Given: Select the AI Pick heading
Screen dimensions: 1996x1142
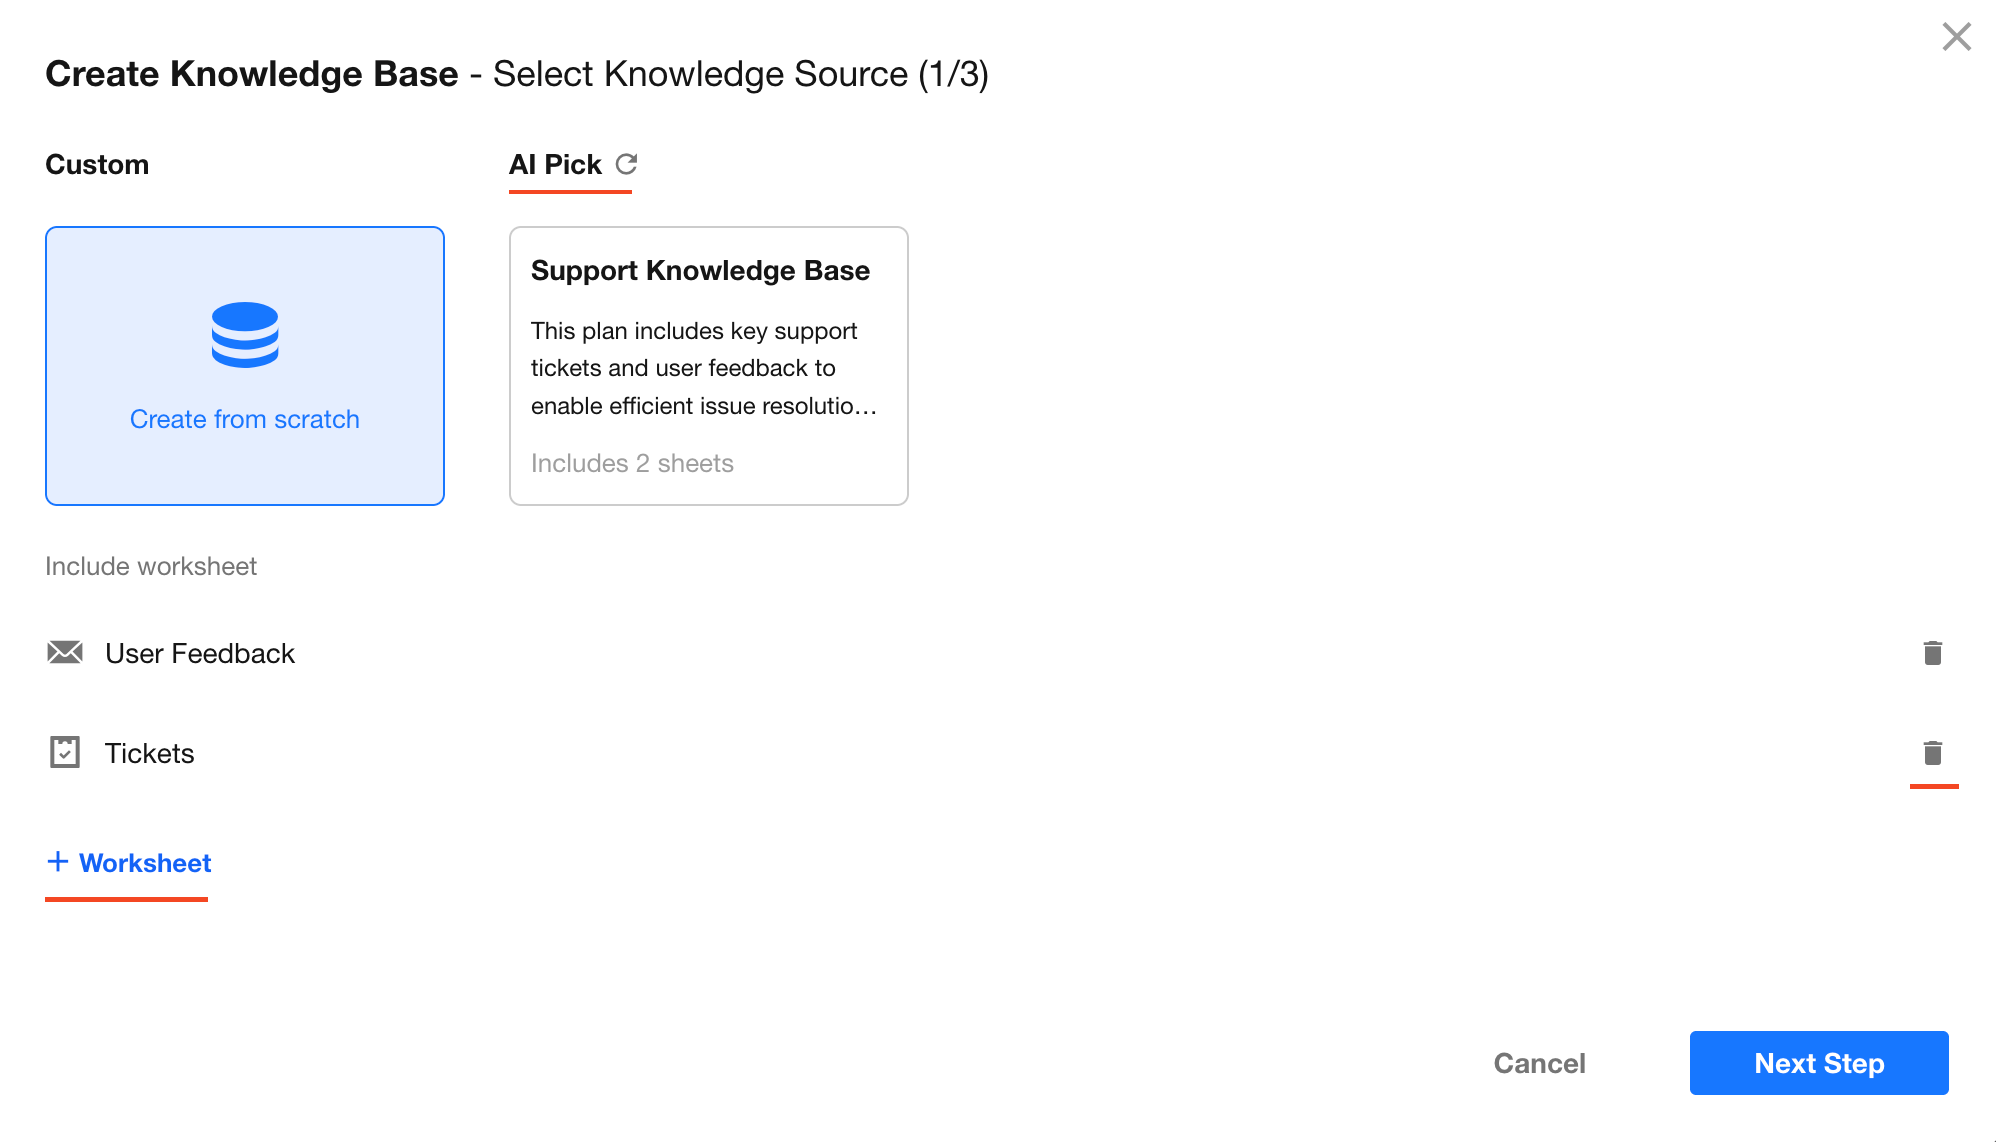Looking at the screenshot, I should [555, 165].
